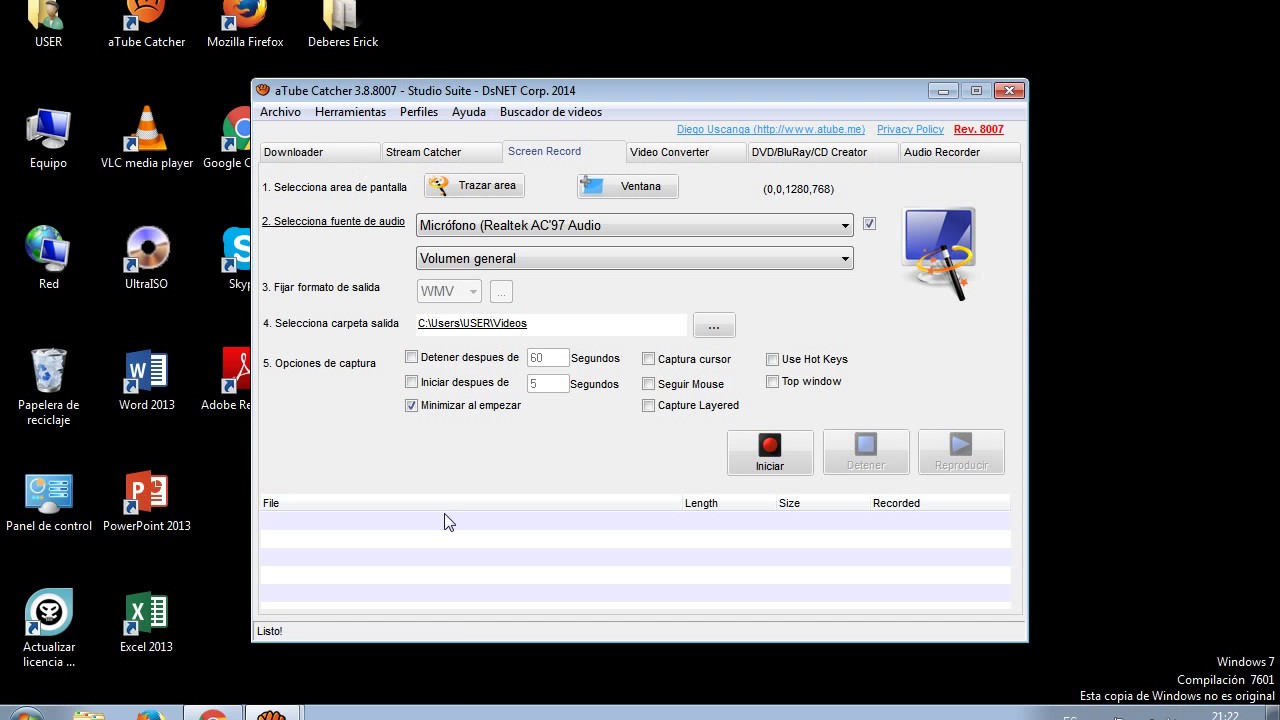Image resolution: width=1280 pixels, height=720 pixels.
Task: Expand the Micrófono audio source dropdown
Action: 845,226
